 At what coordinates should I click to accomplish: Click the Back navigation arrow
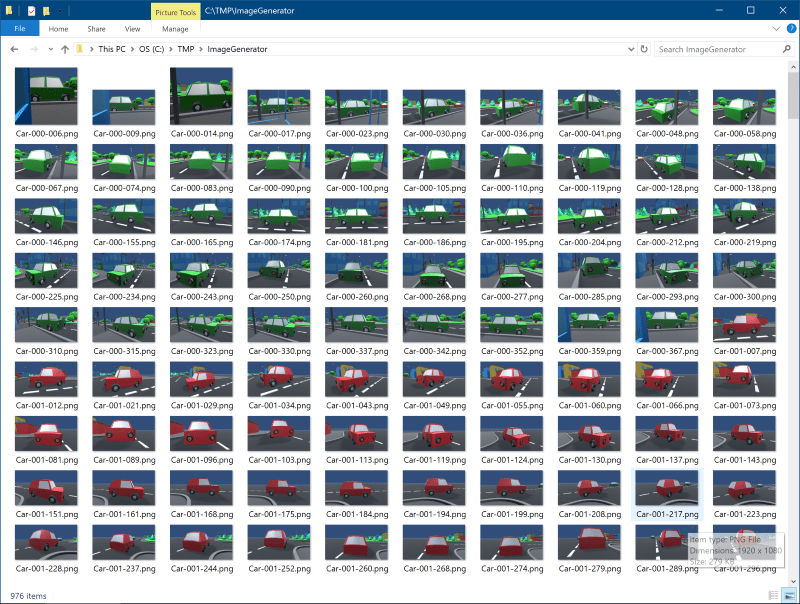coord(14,49)
